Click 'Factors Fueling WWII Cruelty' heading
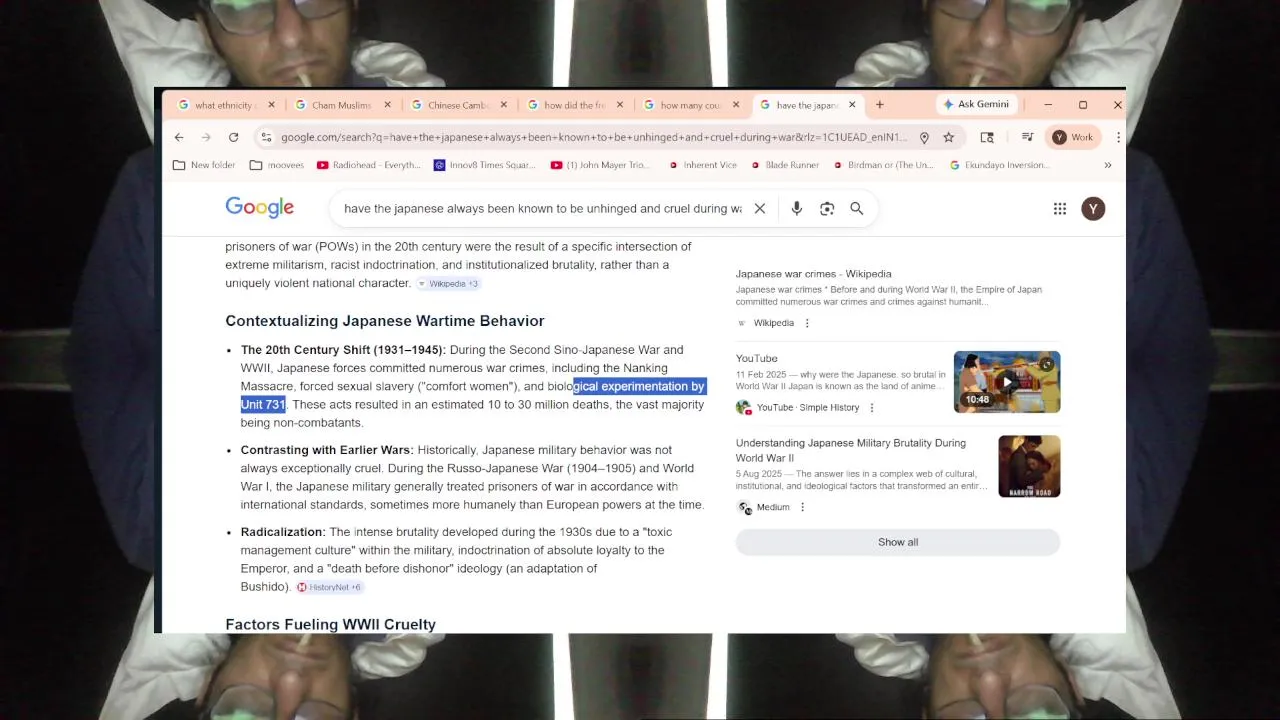Viewport: 1280px width, 720px height. [x=331, y=624]
